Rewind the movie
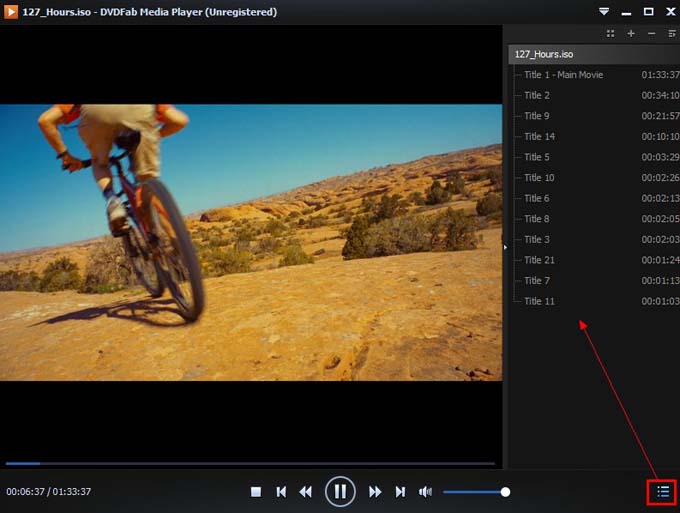 306,492
